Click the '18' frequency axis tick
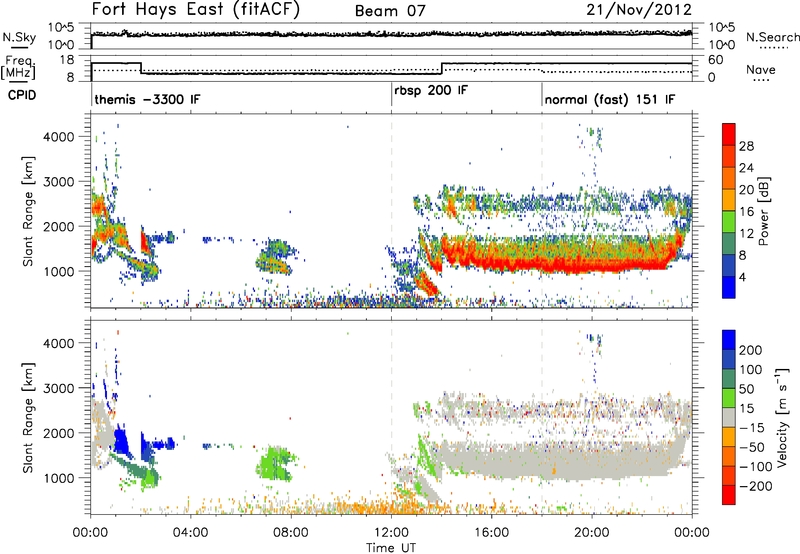Screen dimensions: 800x554 click(67, 60)
